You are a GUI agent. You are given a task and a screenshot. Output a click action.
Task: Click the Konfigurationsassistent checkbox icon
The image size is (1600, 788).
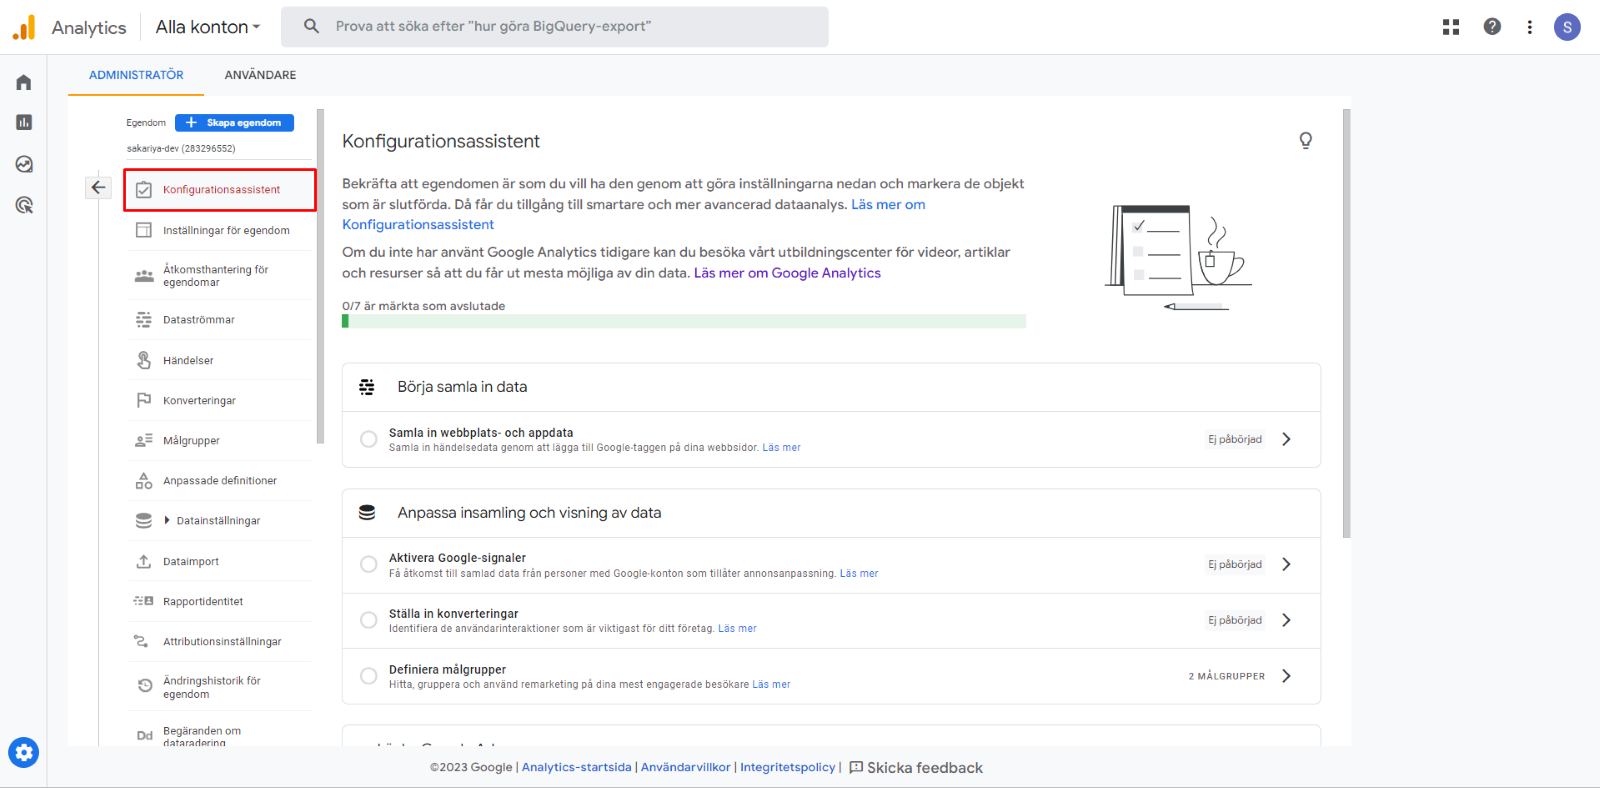pos(144,190)
